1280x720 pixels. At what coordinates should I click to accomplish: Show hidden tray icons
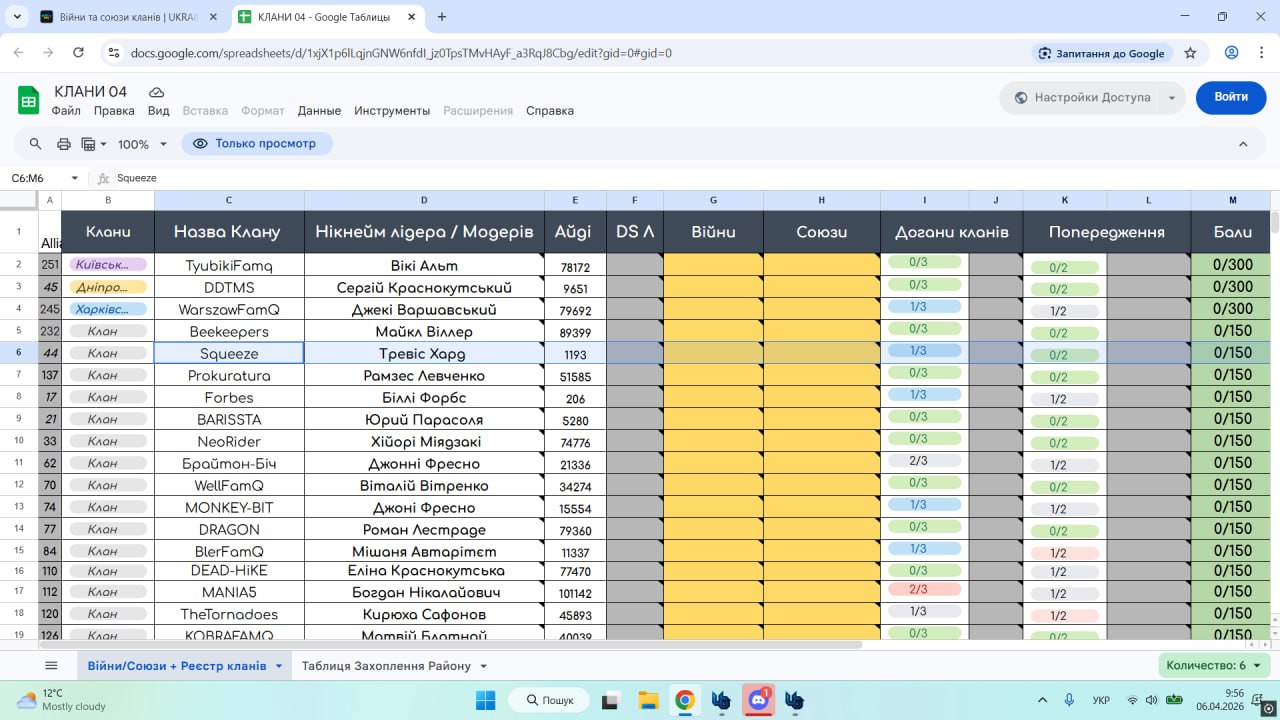(x=1042, y=700)
